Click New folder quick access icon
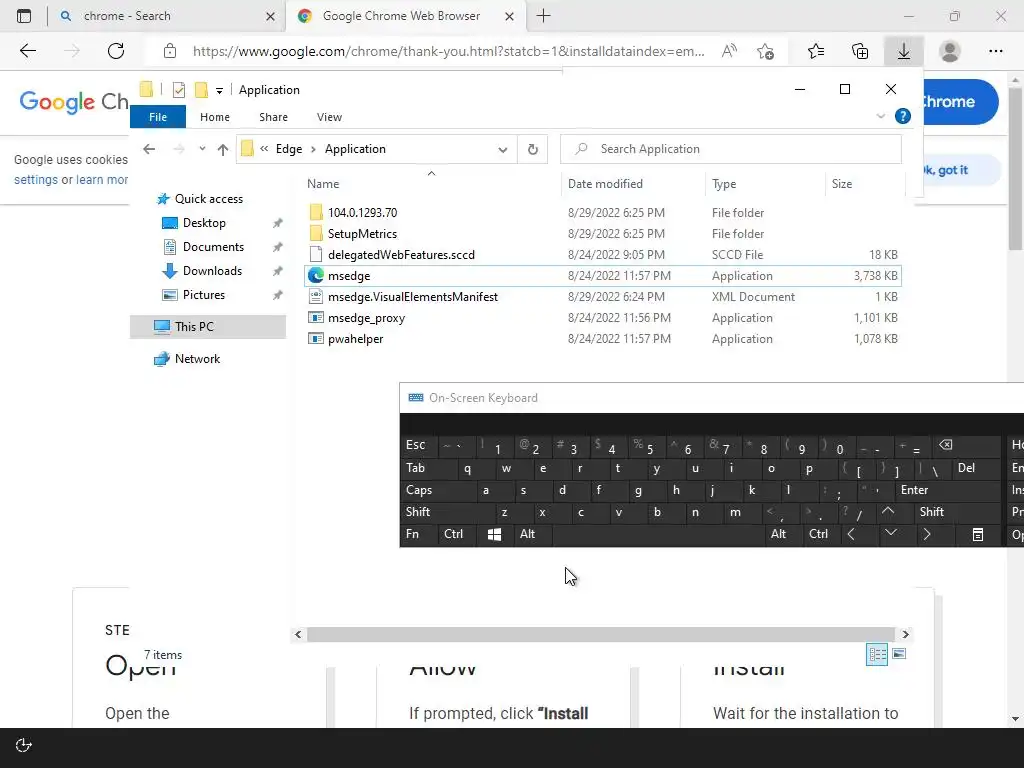 click(201, 90)
